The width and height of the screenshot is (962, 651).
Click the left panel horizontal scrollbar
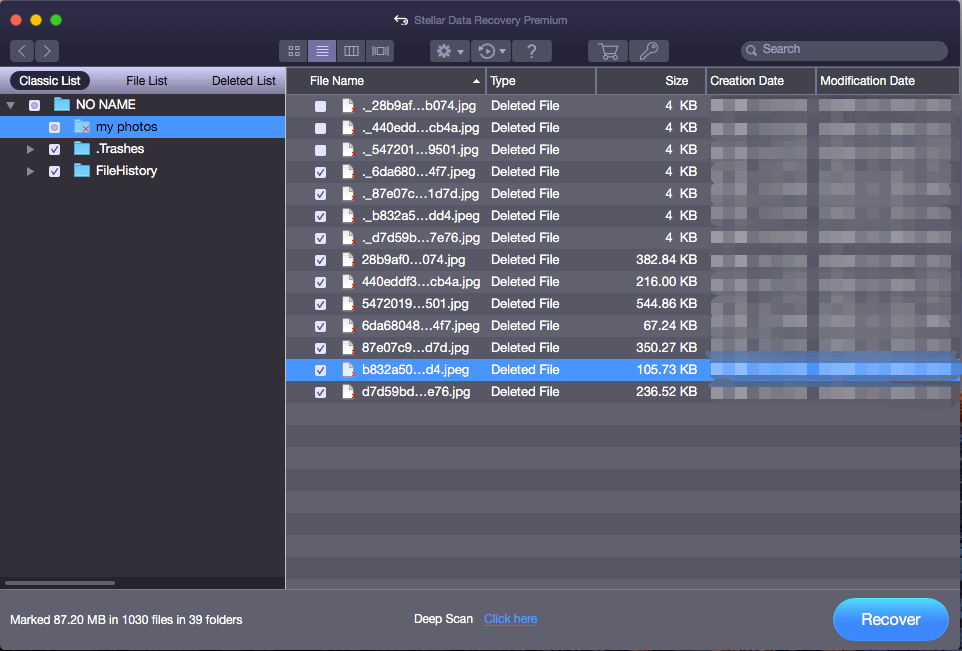point(60,583)
